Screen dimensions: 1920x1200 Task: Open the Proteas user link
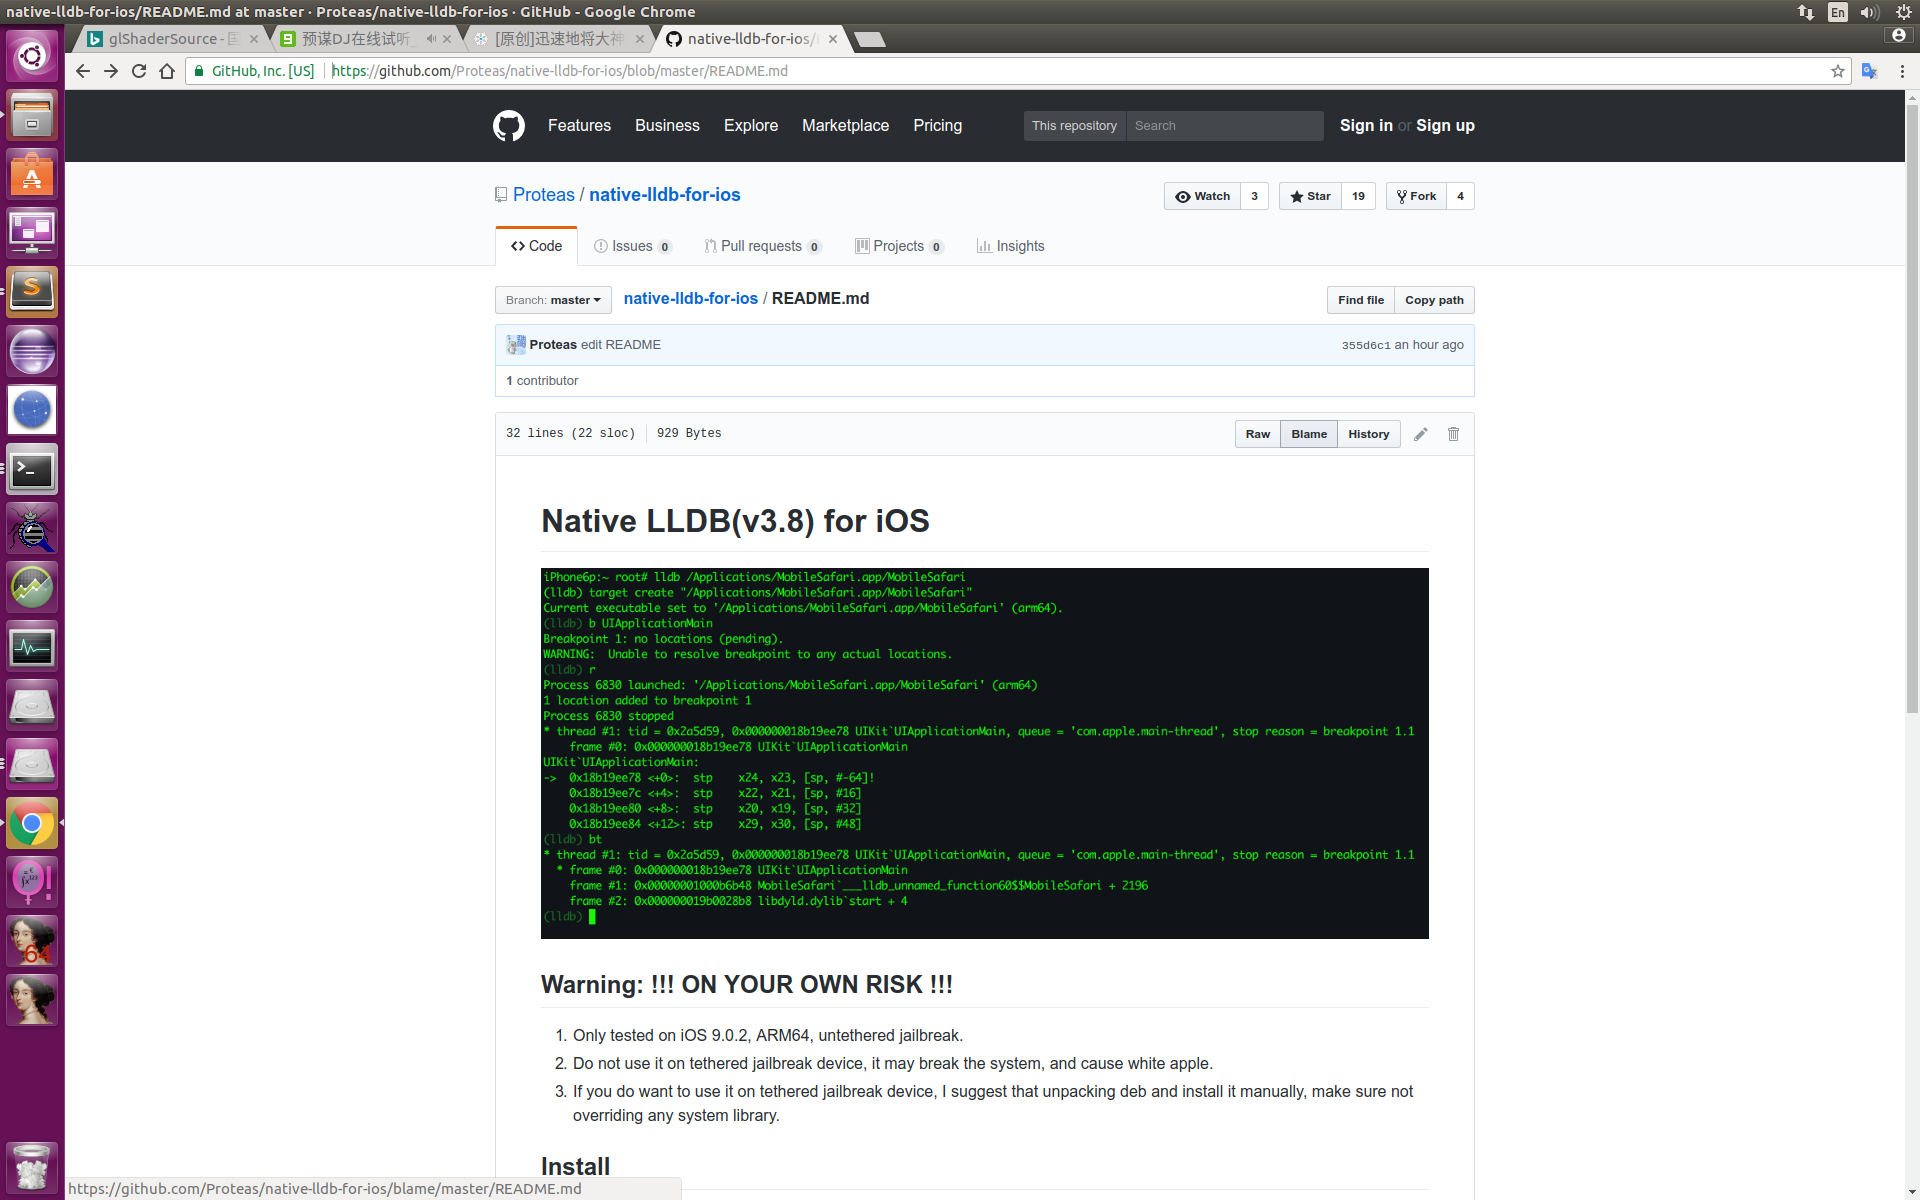pos(543,195)
